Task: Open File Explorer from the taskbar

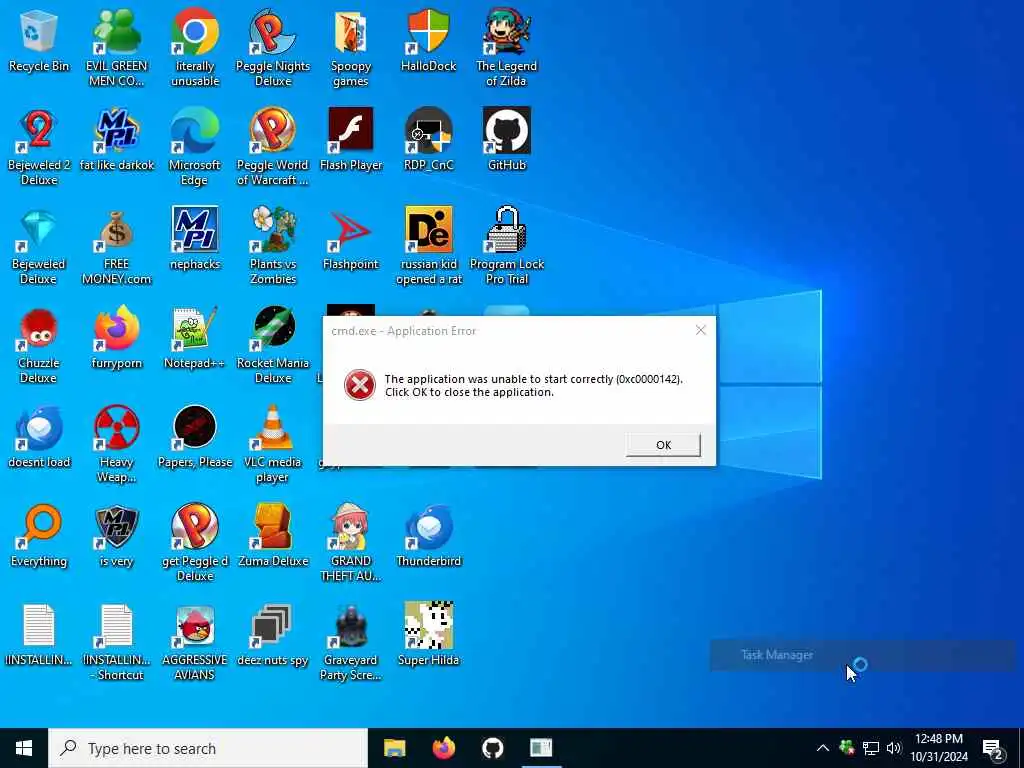Action: [394, 748]
